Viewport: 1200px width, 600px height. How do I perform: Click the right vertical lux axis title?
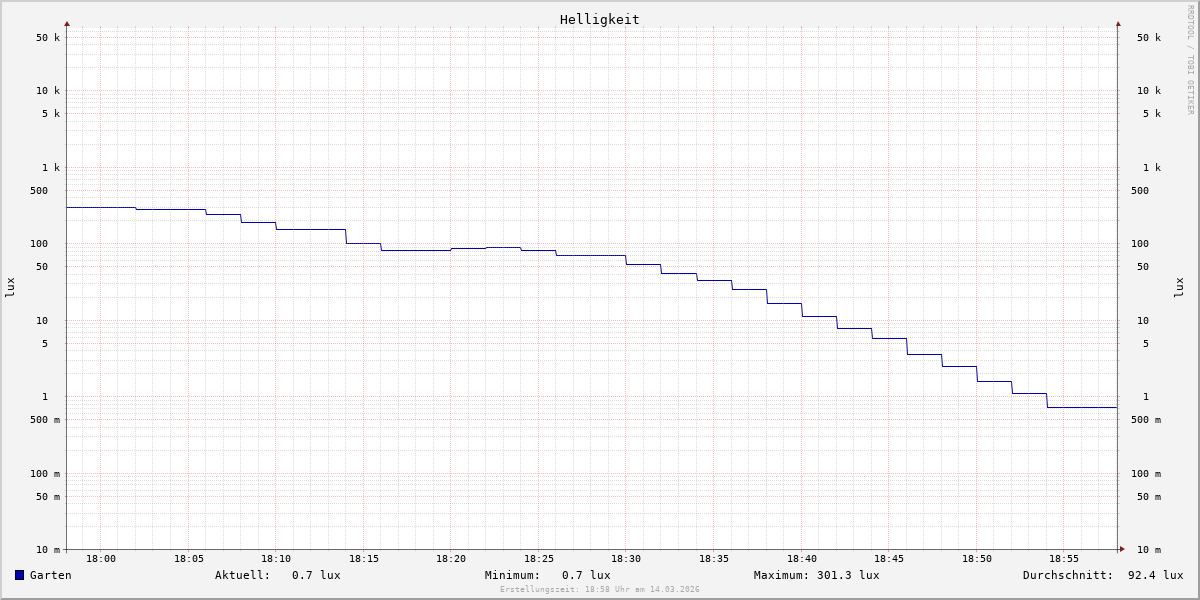pyautogui.click(x=1179, y=288)
